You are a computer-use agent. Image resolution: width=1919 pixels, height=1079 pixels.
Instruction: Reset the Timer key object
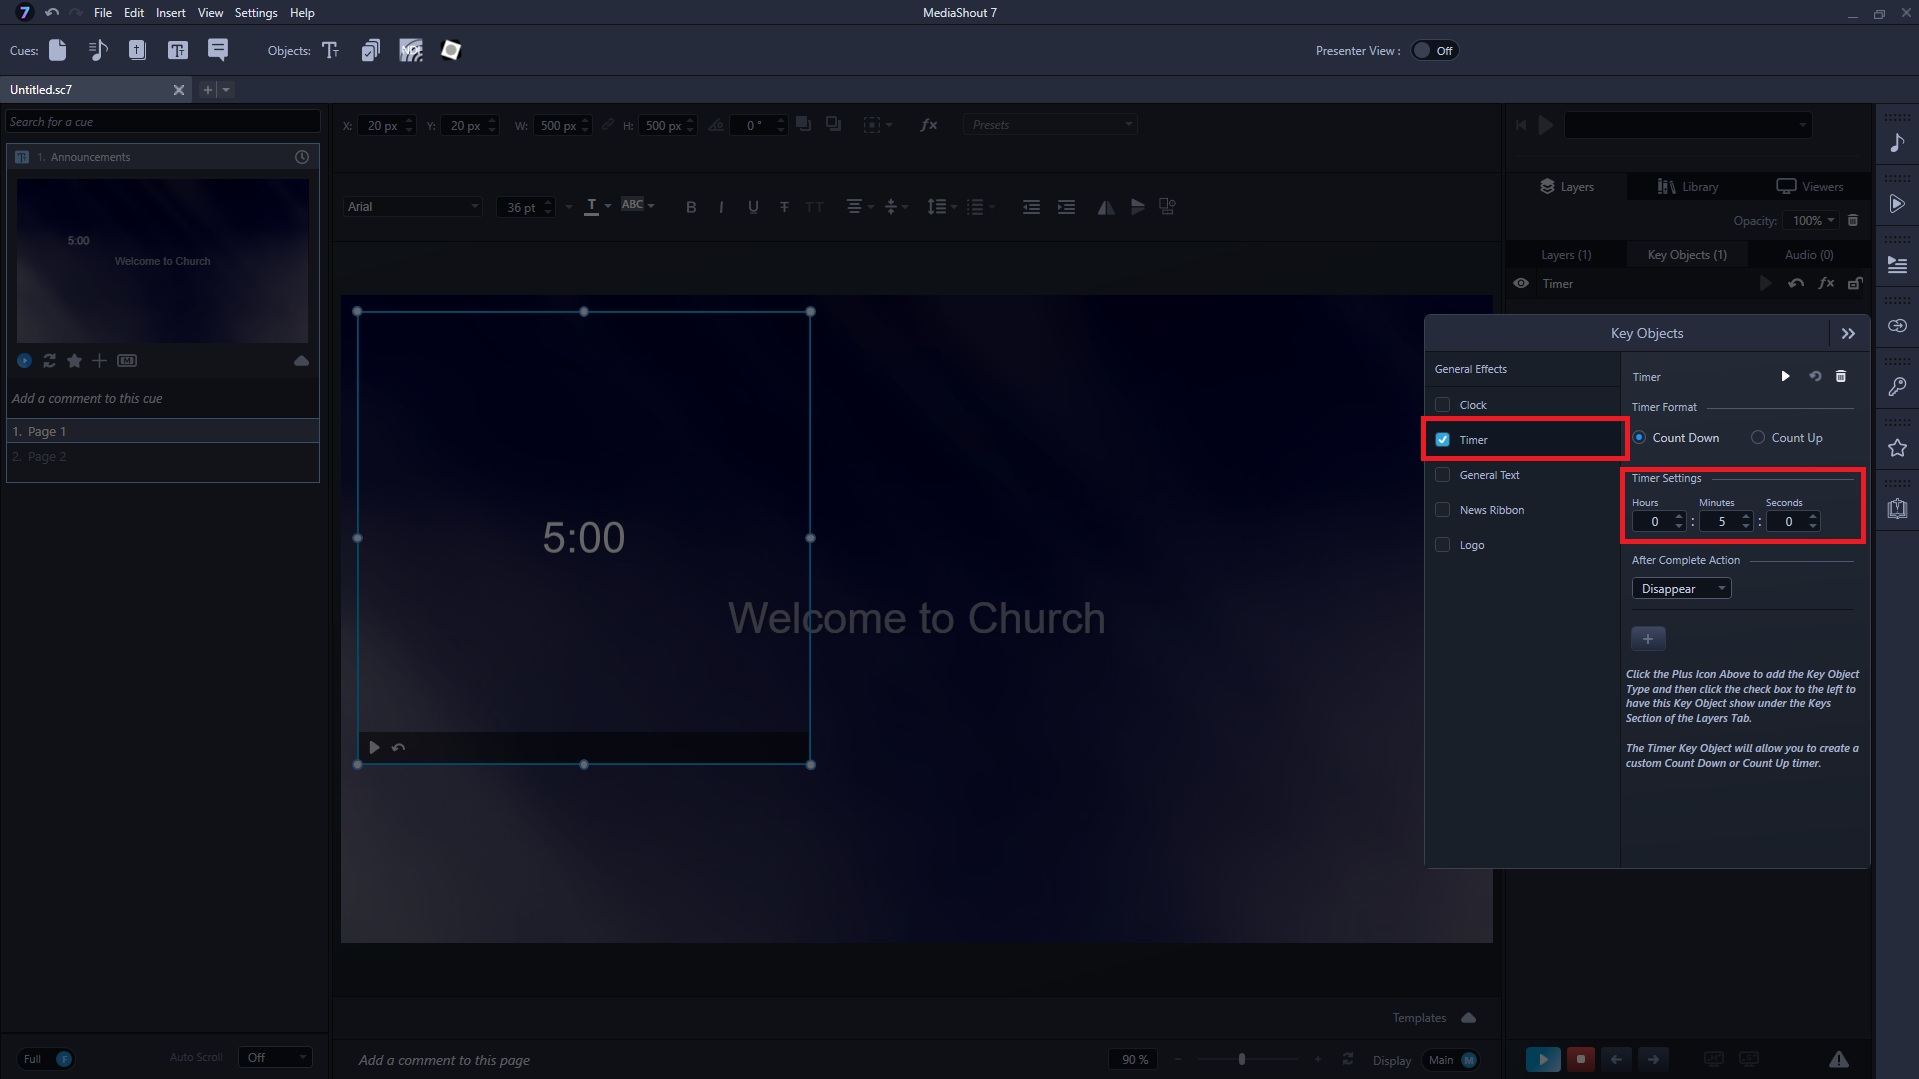click(x=1814, y=377)
